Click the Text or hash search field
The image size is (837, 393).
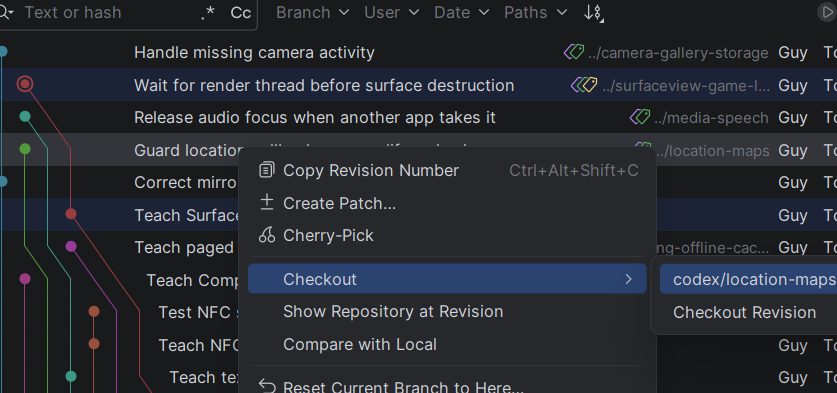click(x=107, y=12)
